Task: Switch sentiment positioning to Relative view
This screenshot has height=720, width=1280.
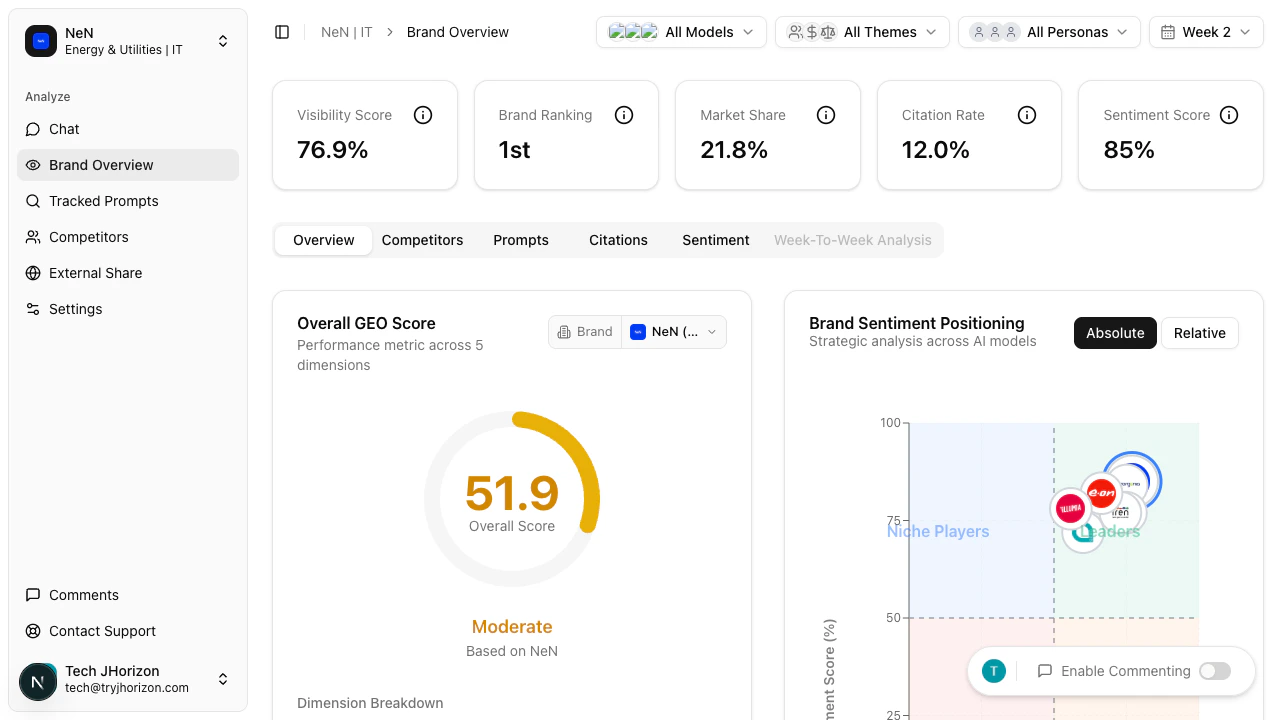Action: pyautogui.click(x=1200, y=333)
